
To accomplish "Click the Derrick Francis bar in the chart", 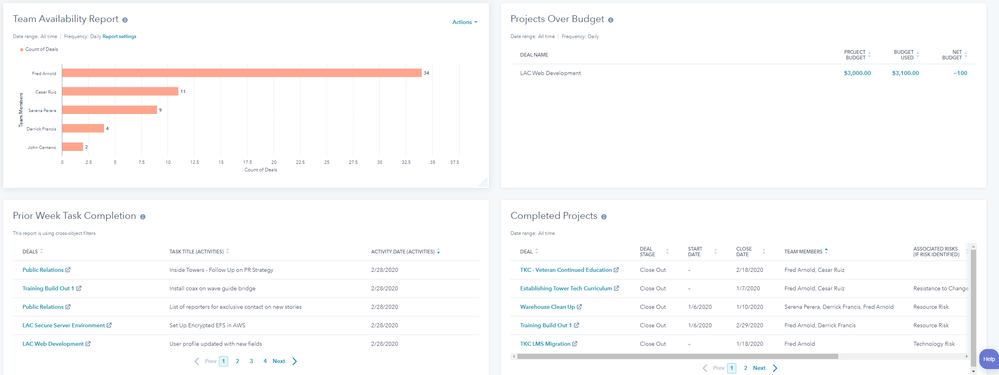I will [83, 129].
